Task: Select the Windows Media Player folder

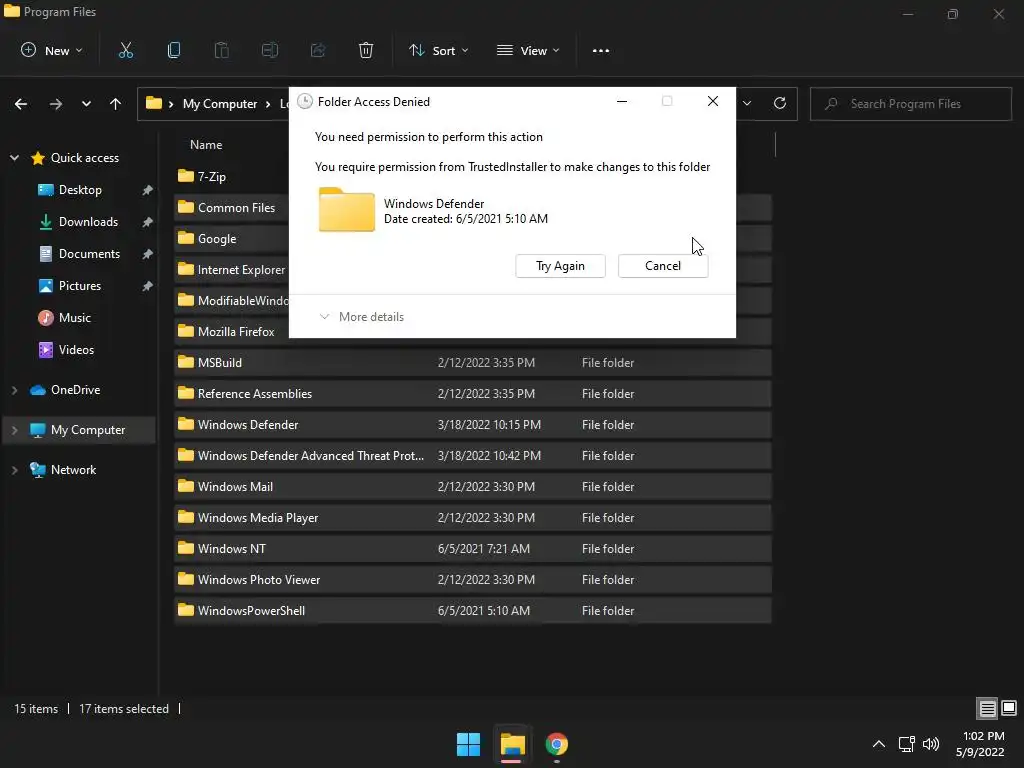Action: click(x=473, y=518)
